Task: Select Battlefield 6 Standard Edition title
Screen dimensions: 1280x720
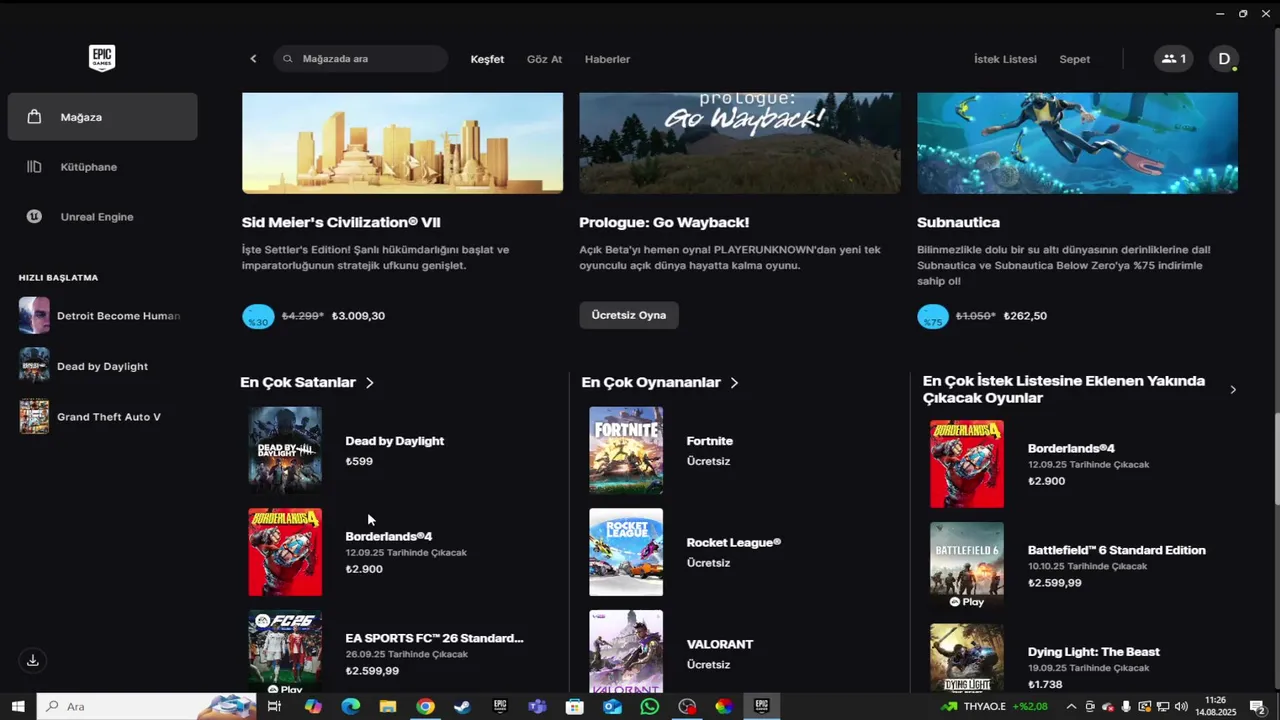Action: point(1117,550)
